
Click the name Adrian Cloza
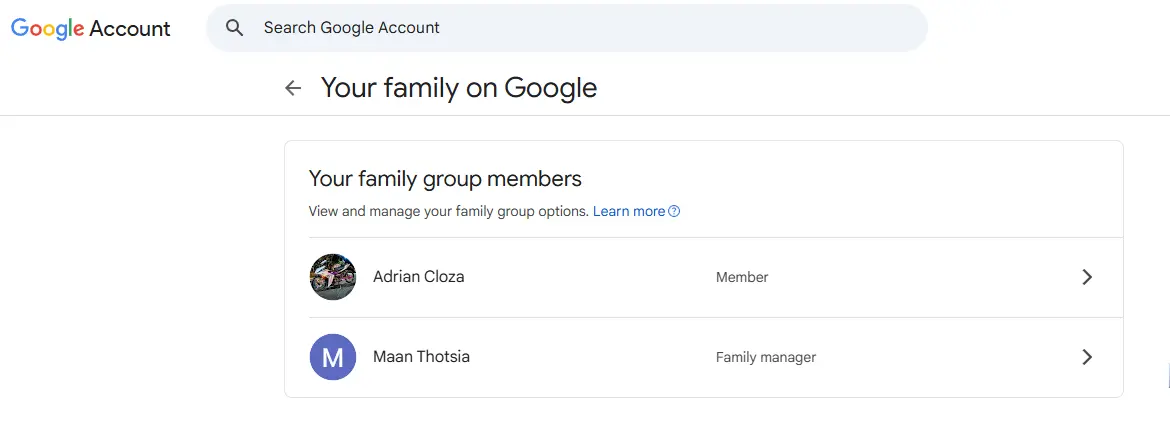(419, 276)
